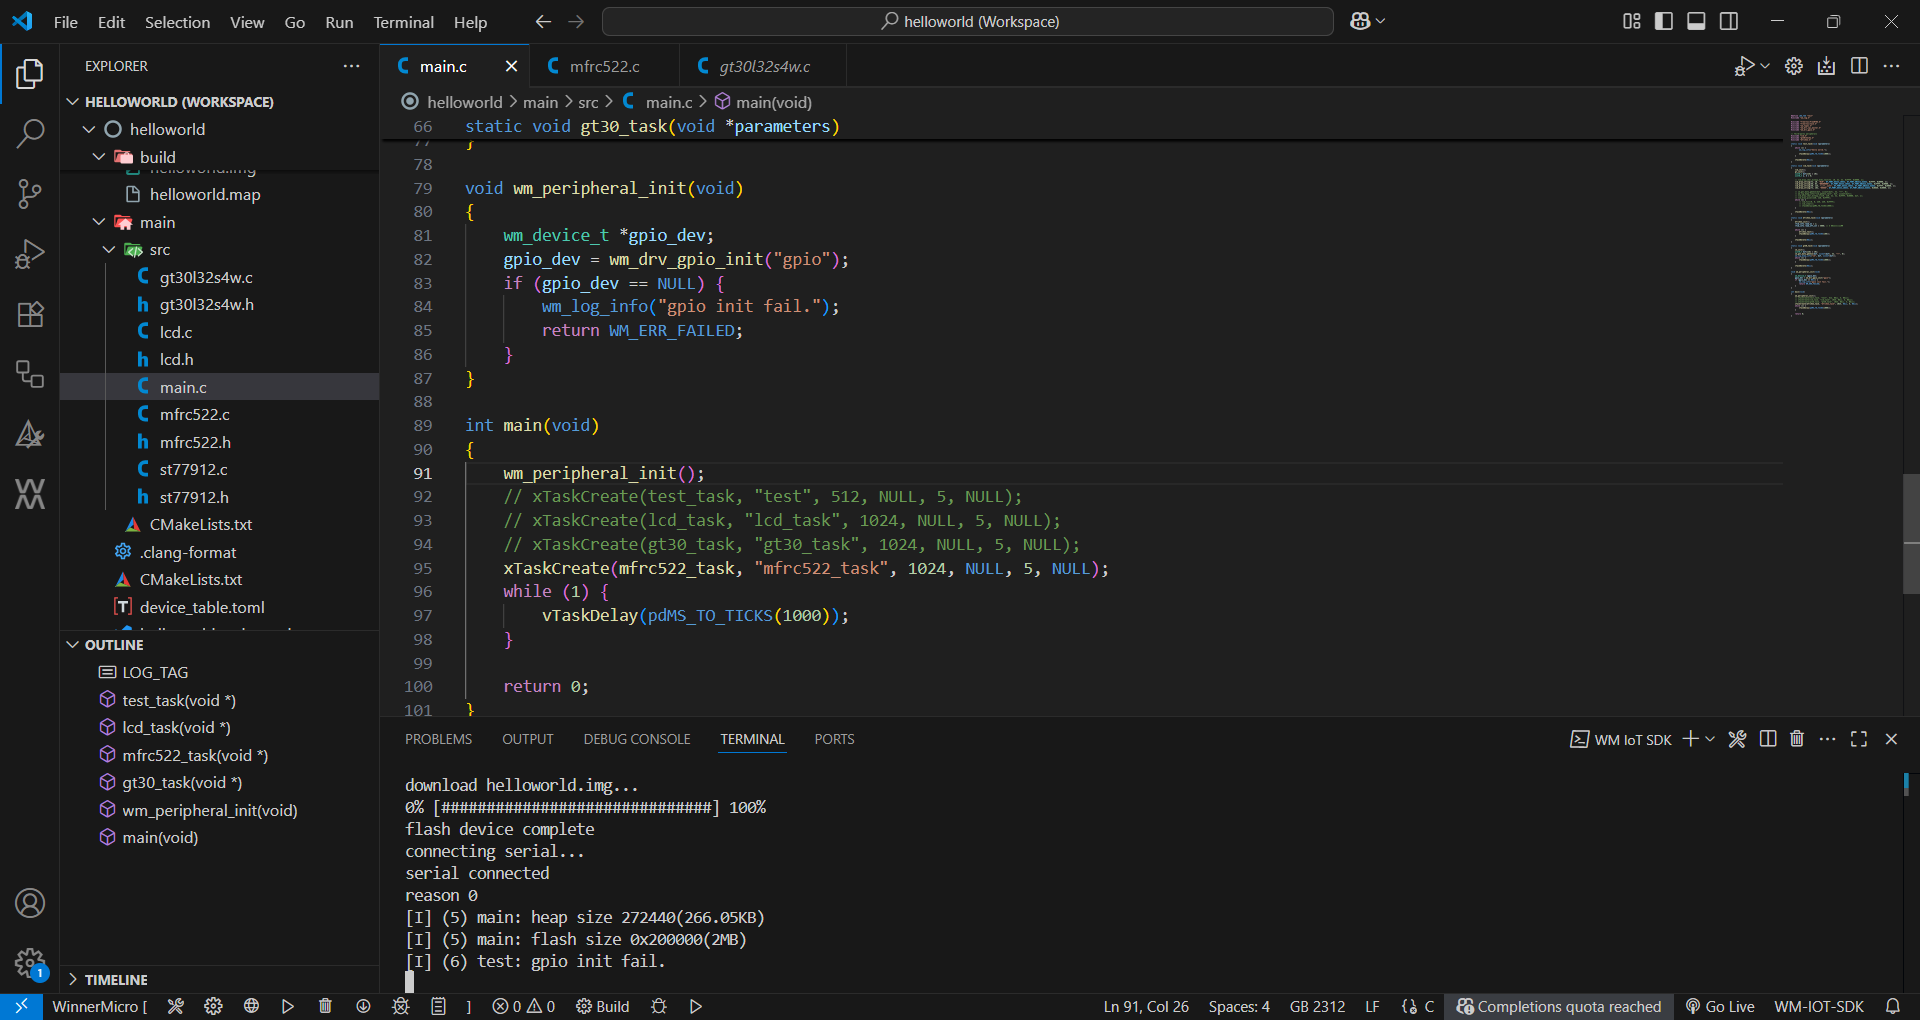Switch to the gt30l32s4w.c editor tab

[764, 66]
